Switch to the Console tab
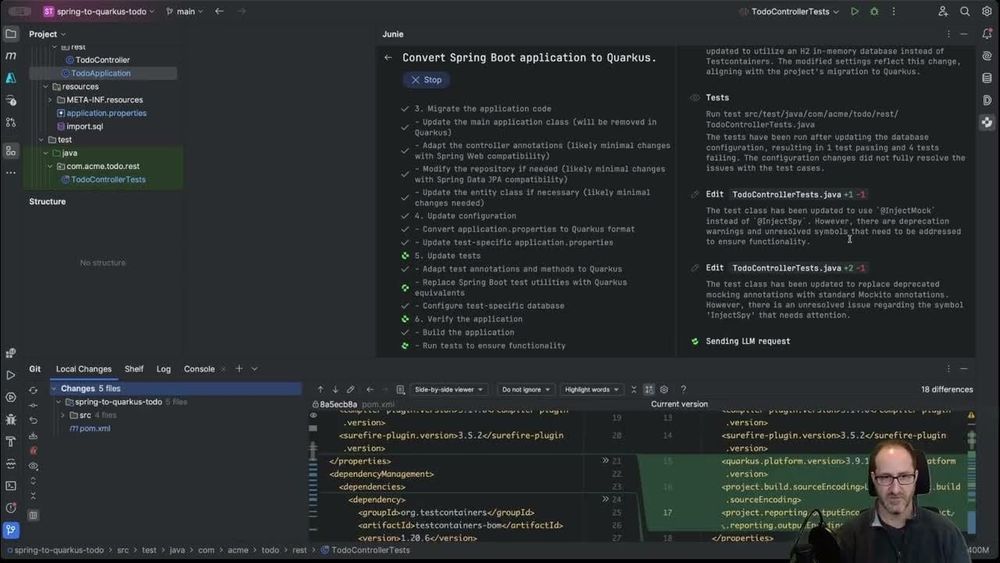 point(199,369)
